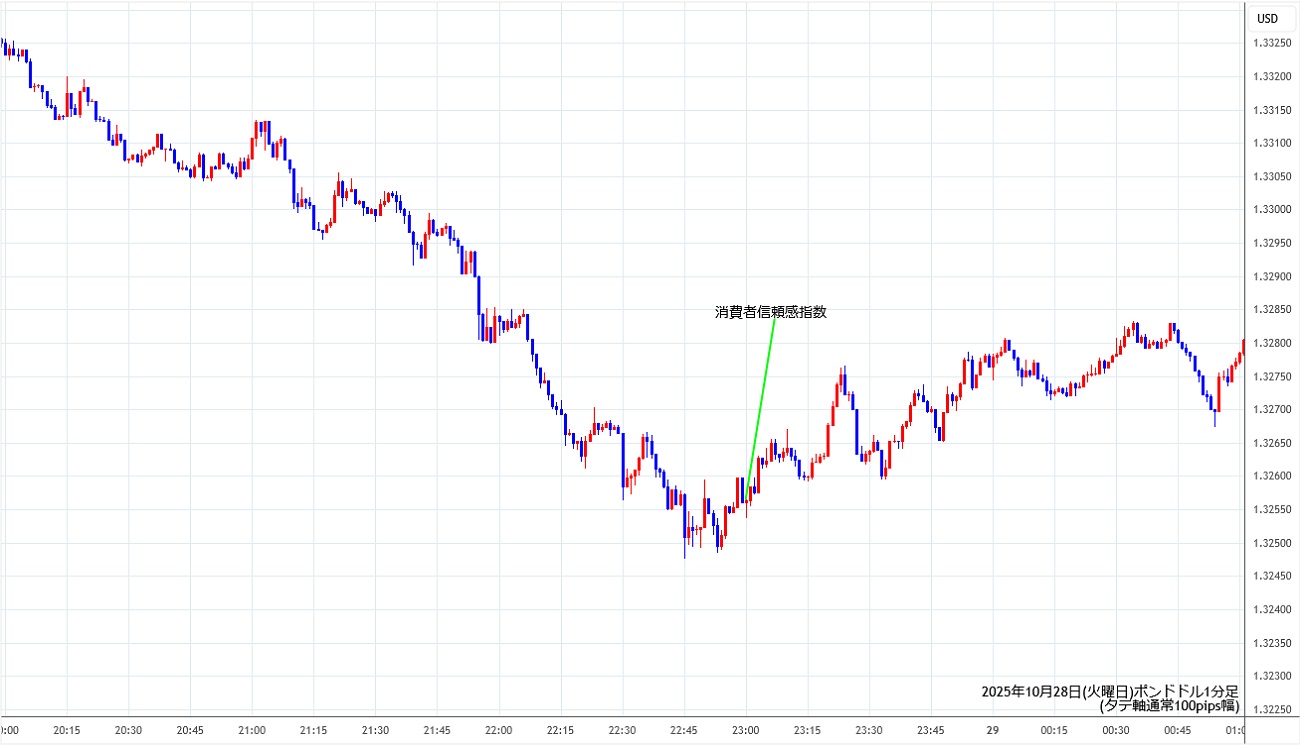Select the 00:45 time axis marker
Image resolution: width=1300 pixels, height=745 pixels.
[x=1178, y=730]
